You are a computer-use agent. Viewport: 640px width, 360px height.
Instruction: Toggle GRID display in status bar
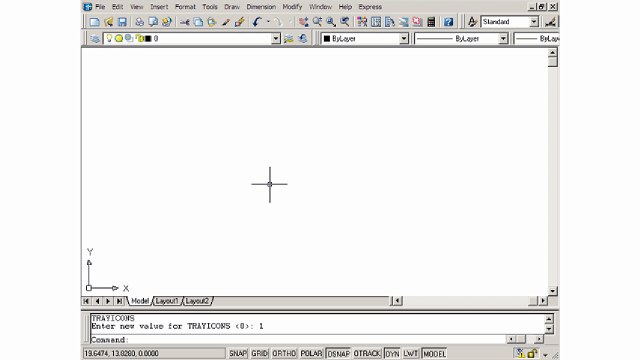(x=260, y=353)
